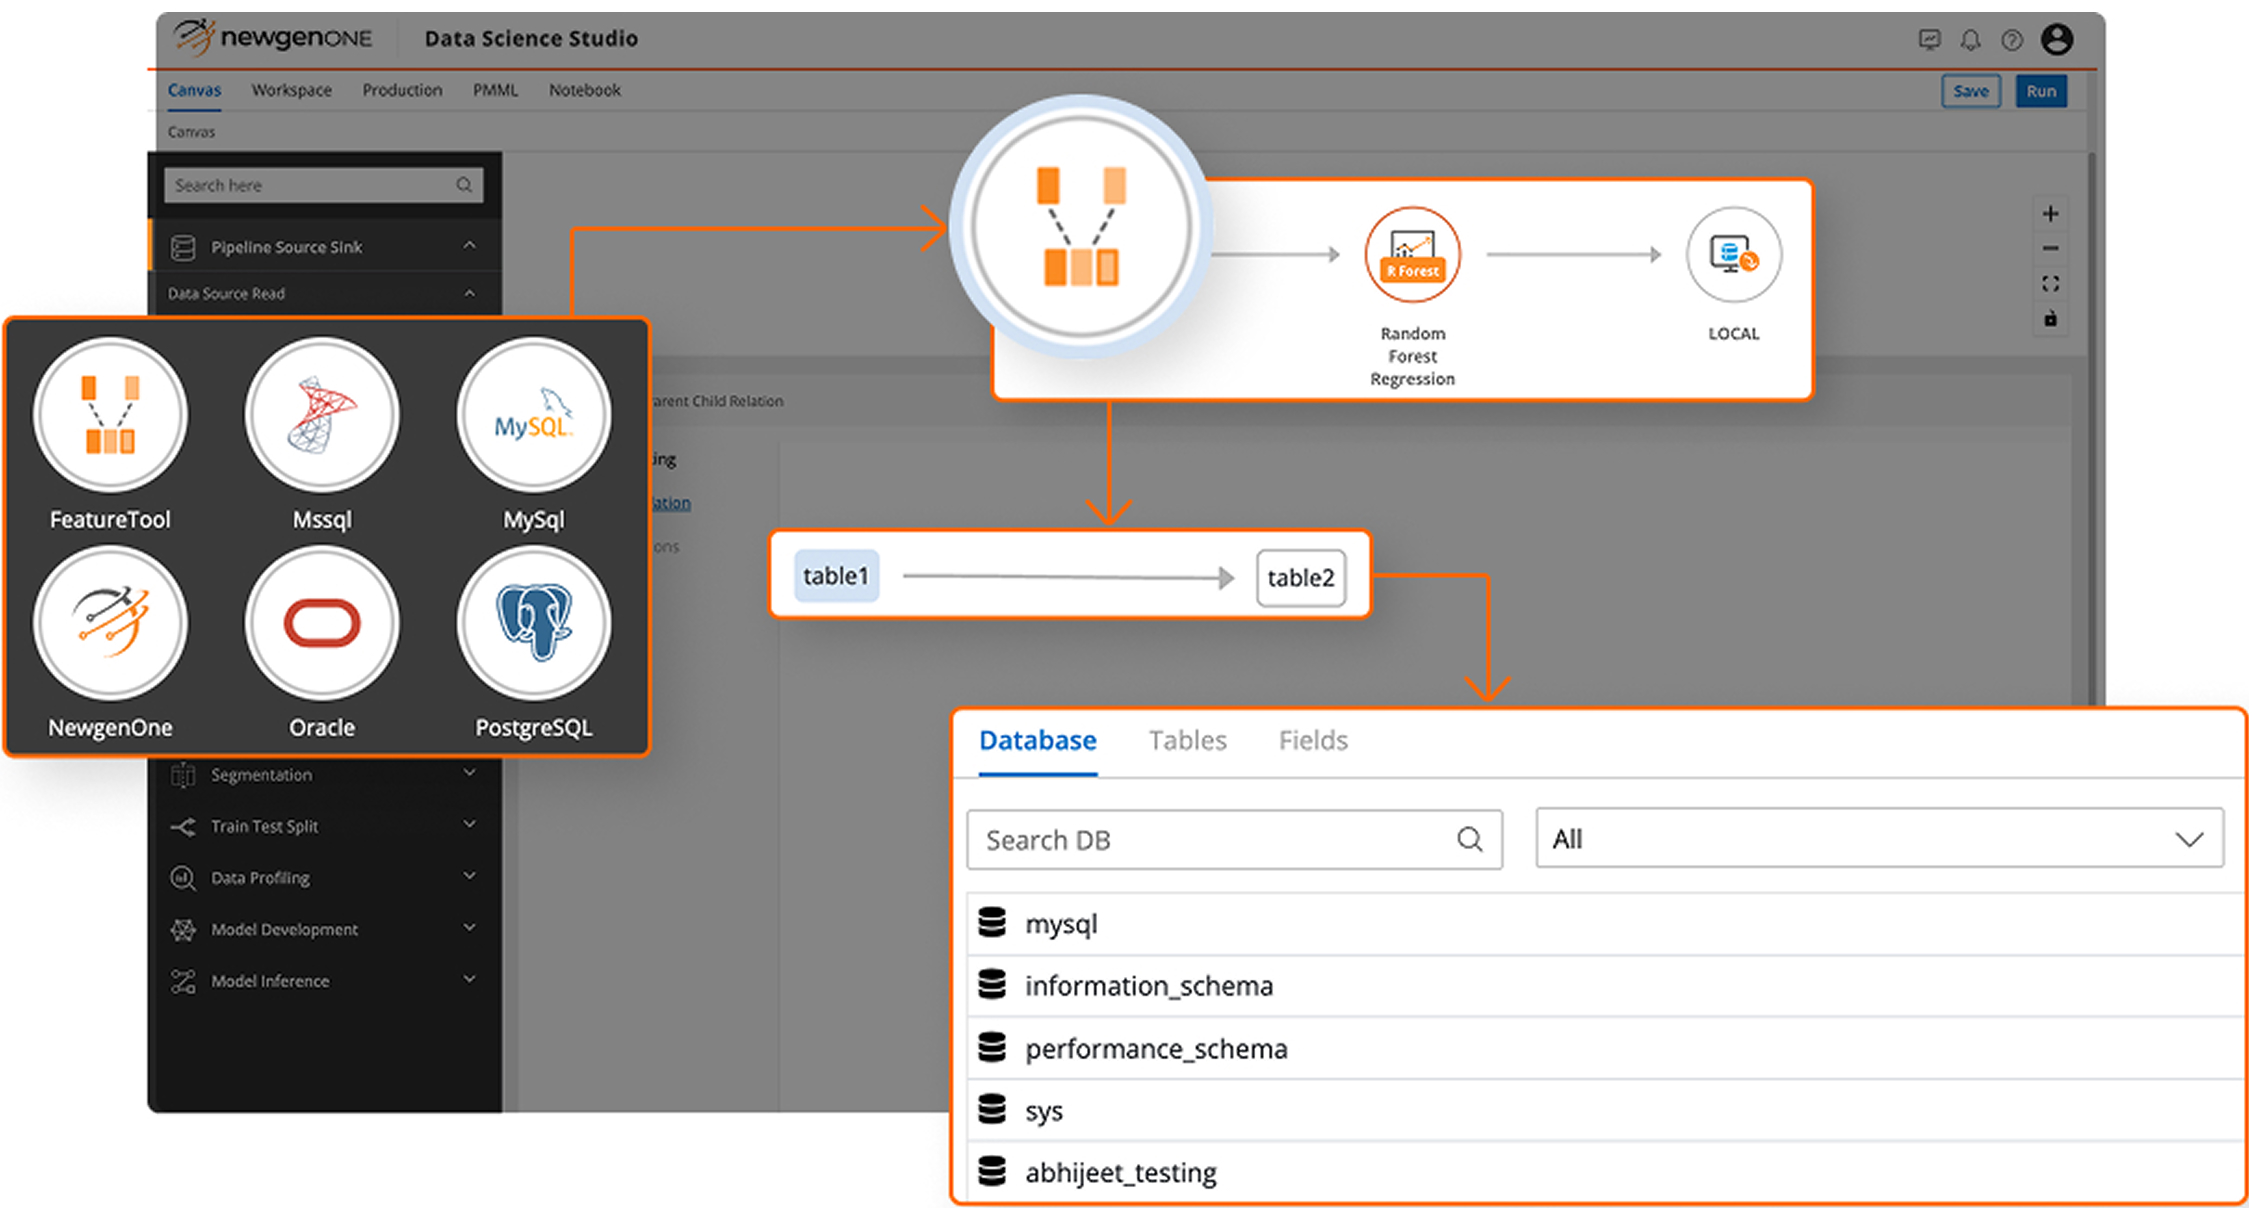Viewport: 2252px width, 1220px height.
Task: Collapse the Pipeline Source Sink section
Action: tap(469, 246)
